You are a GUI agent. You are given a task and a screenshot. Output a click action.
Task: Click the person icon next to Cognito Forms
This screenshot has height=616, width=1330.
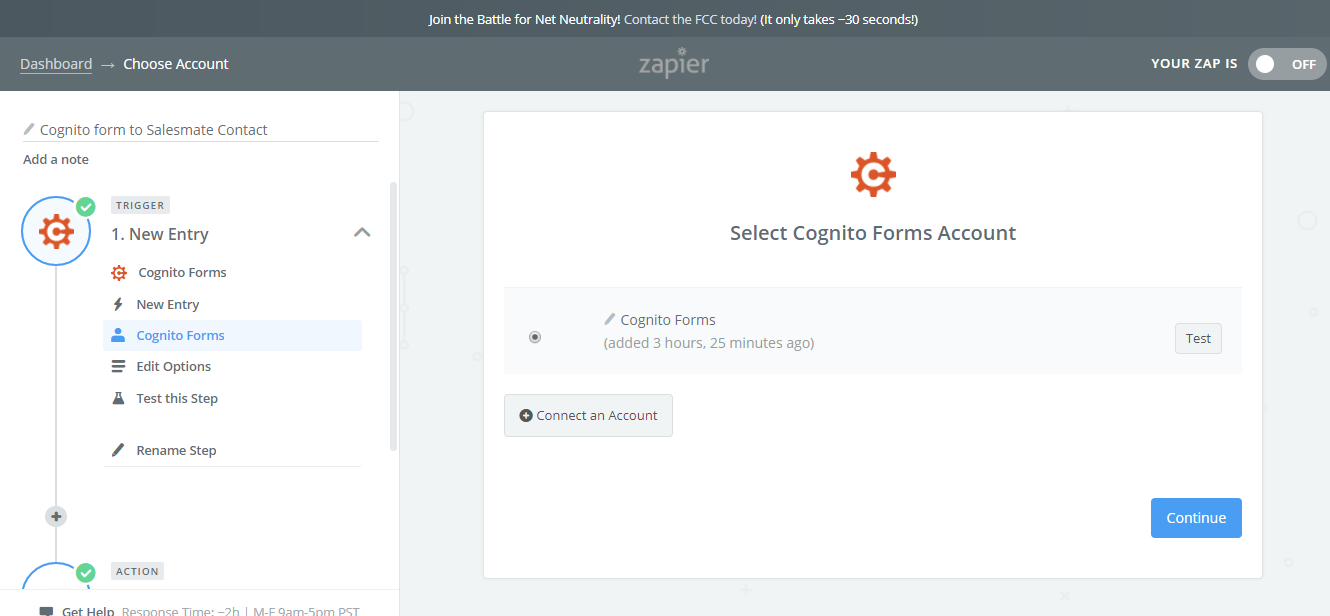click(118, 335)
